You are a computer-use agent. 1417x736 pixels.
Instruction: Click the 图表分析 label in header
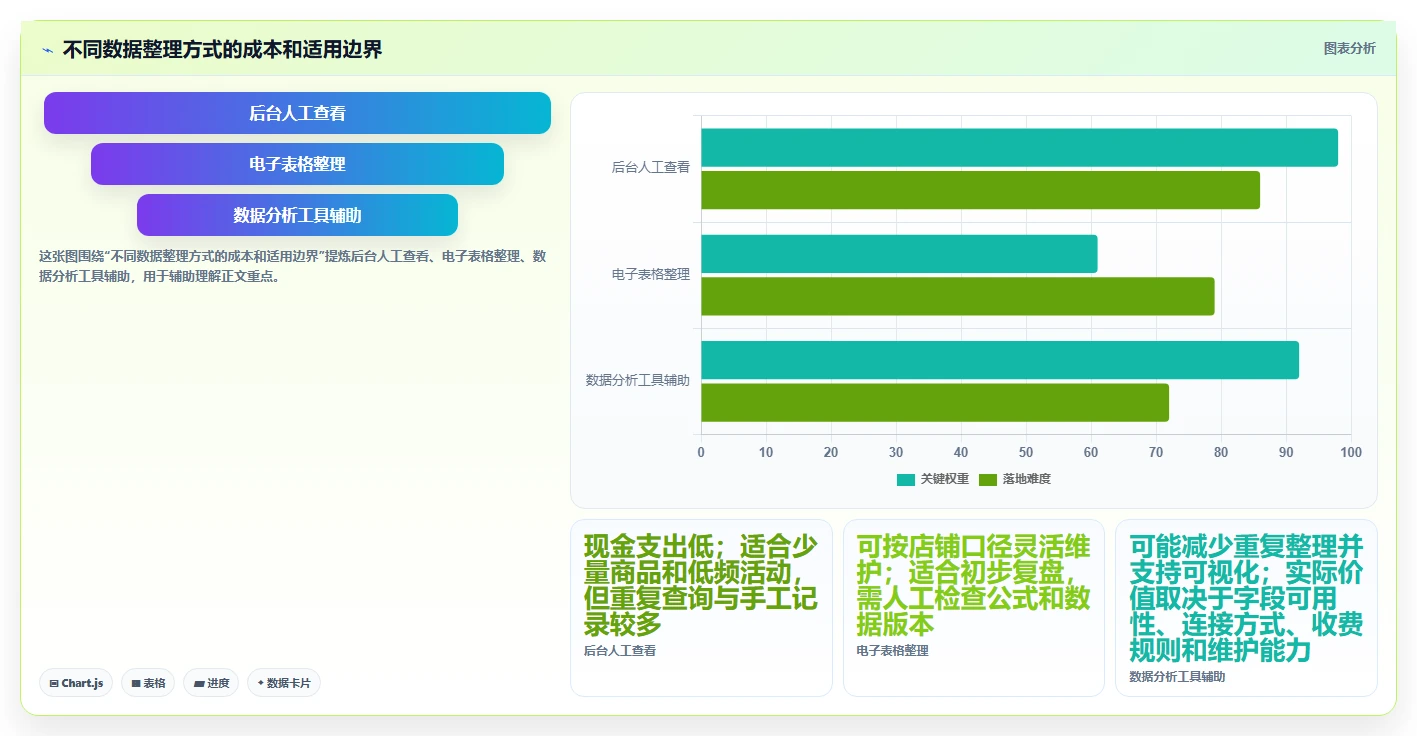pos(1349,48)
